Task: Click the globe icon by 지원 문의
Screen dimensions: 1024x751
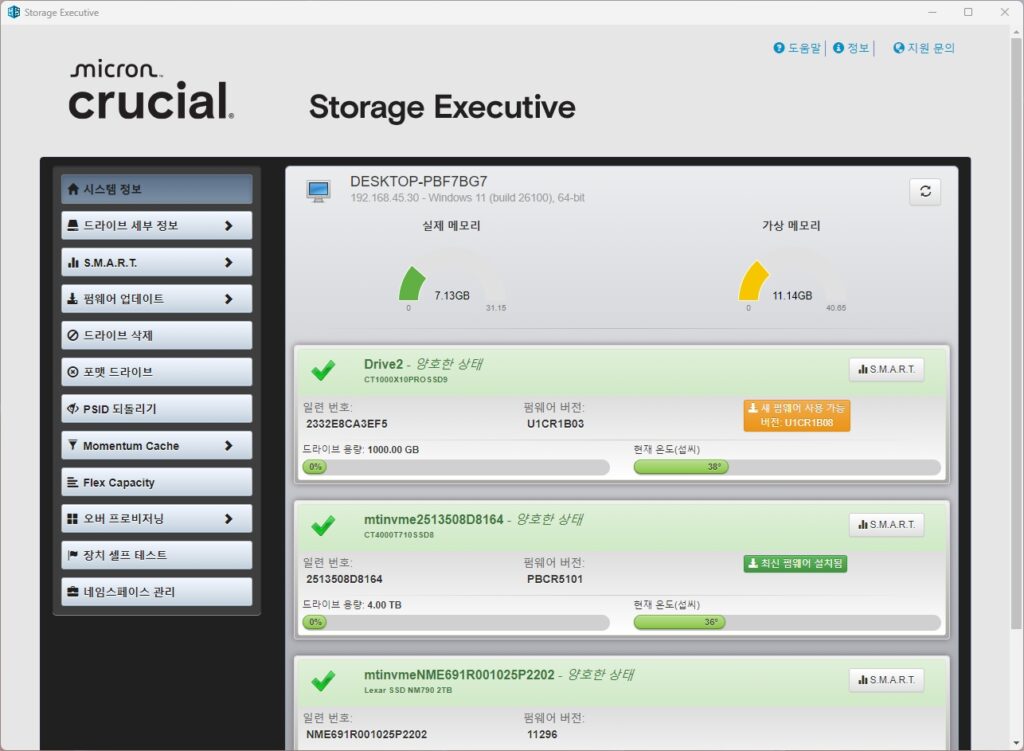Action: click(899, 48)
